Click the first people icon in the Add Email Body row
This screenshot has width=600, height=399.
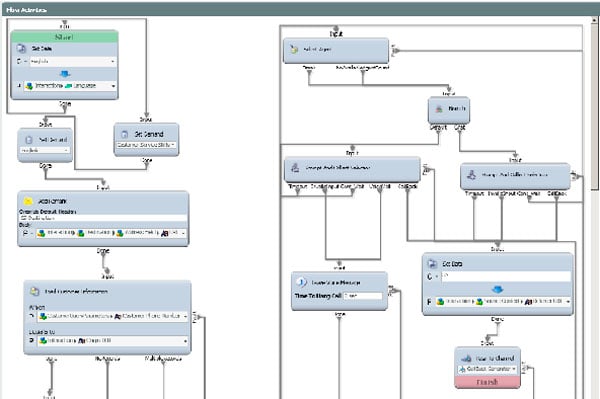41,233
